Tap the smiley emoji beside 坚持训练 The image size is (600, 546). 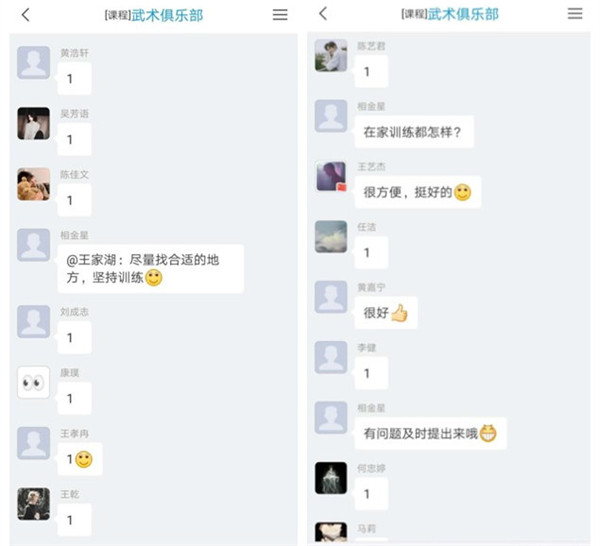tap(154, 278)
